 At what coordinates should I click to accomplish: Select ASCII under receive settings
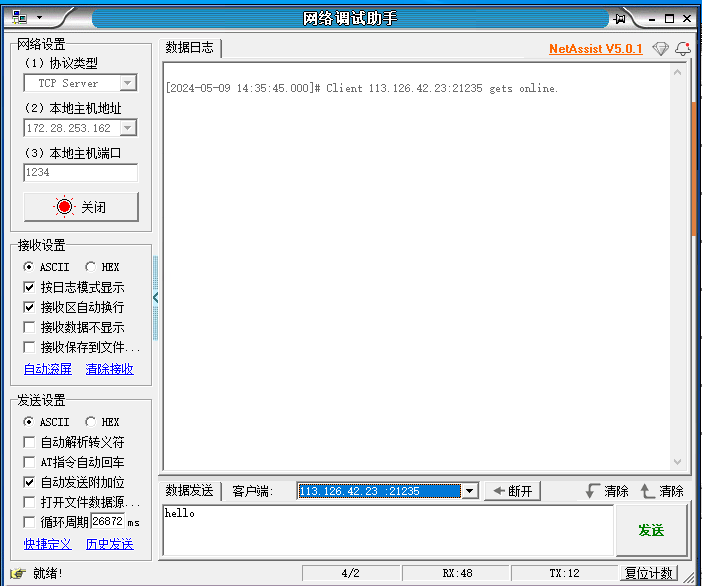click(x=46, y=267)
